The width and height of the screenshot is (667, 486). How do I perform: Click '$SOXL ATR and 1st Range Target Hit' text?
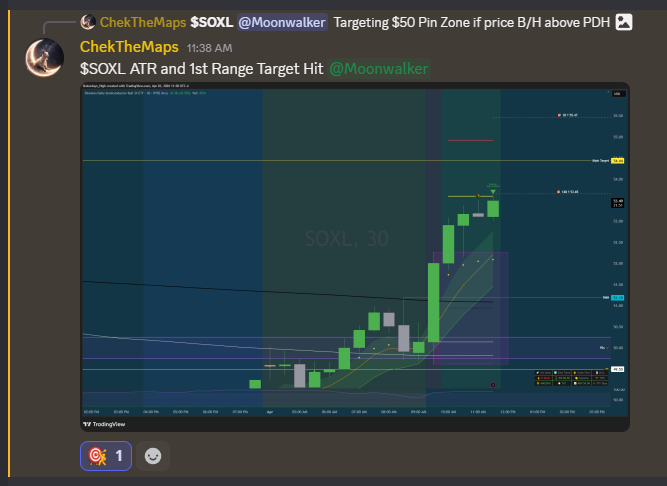202,69
